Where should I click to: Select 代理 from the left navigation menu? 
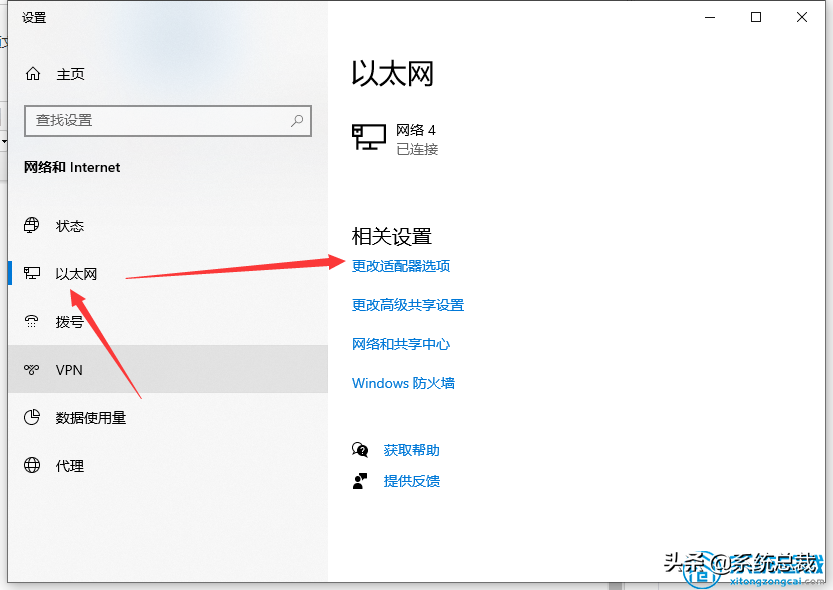[70, 466]
